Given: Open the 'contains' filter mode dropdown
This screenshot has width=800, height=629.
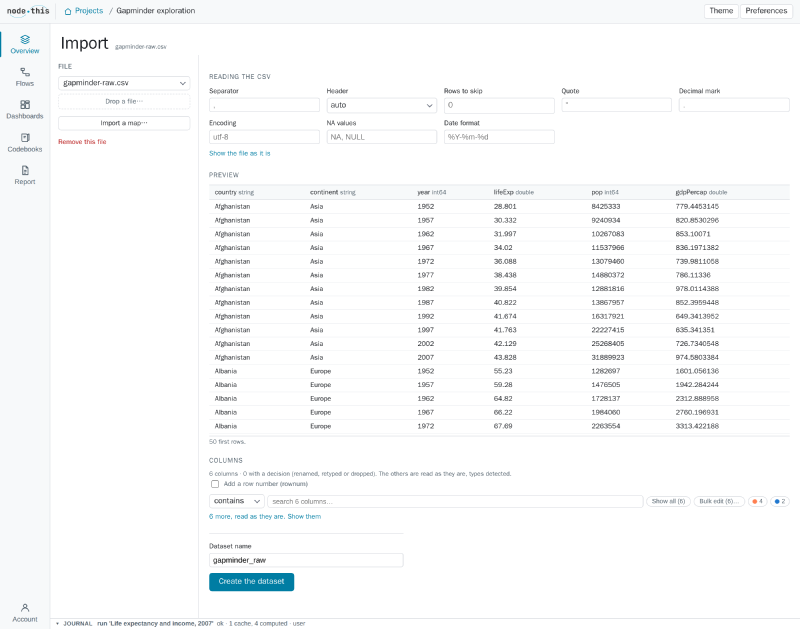Looking at the screenshot, I should click(x=237, y=501).
